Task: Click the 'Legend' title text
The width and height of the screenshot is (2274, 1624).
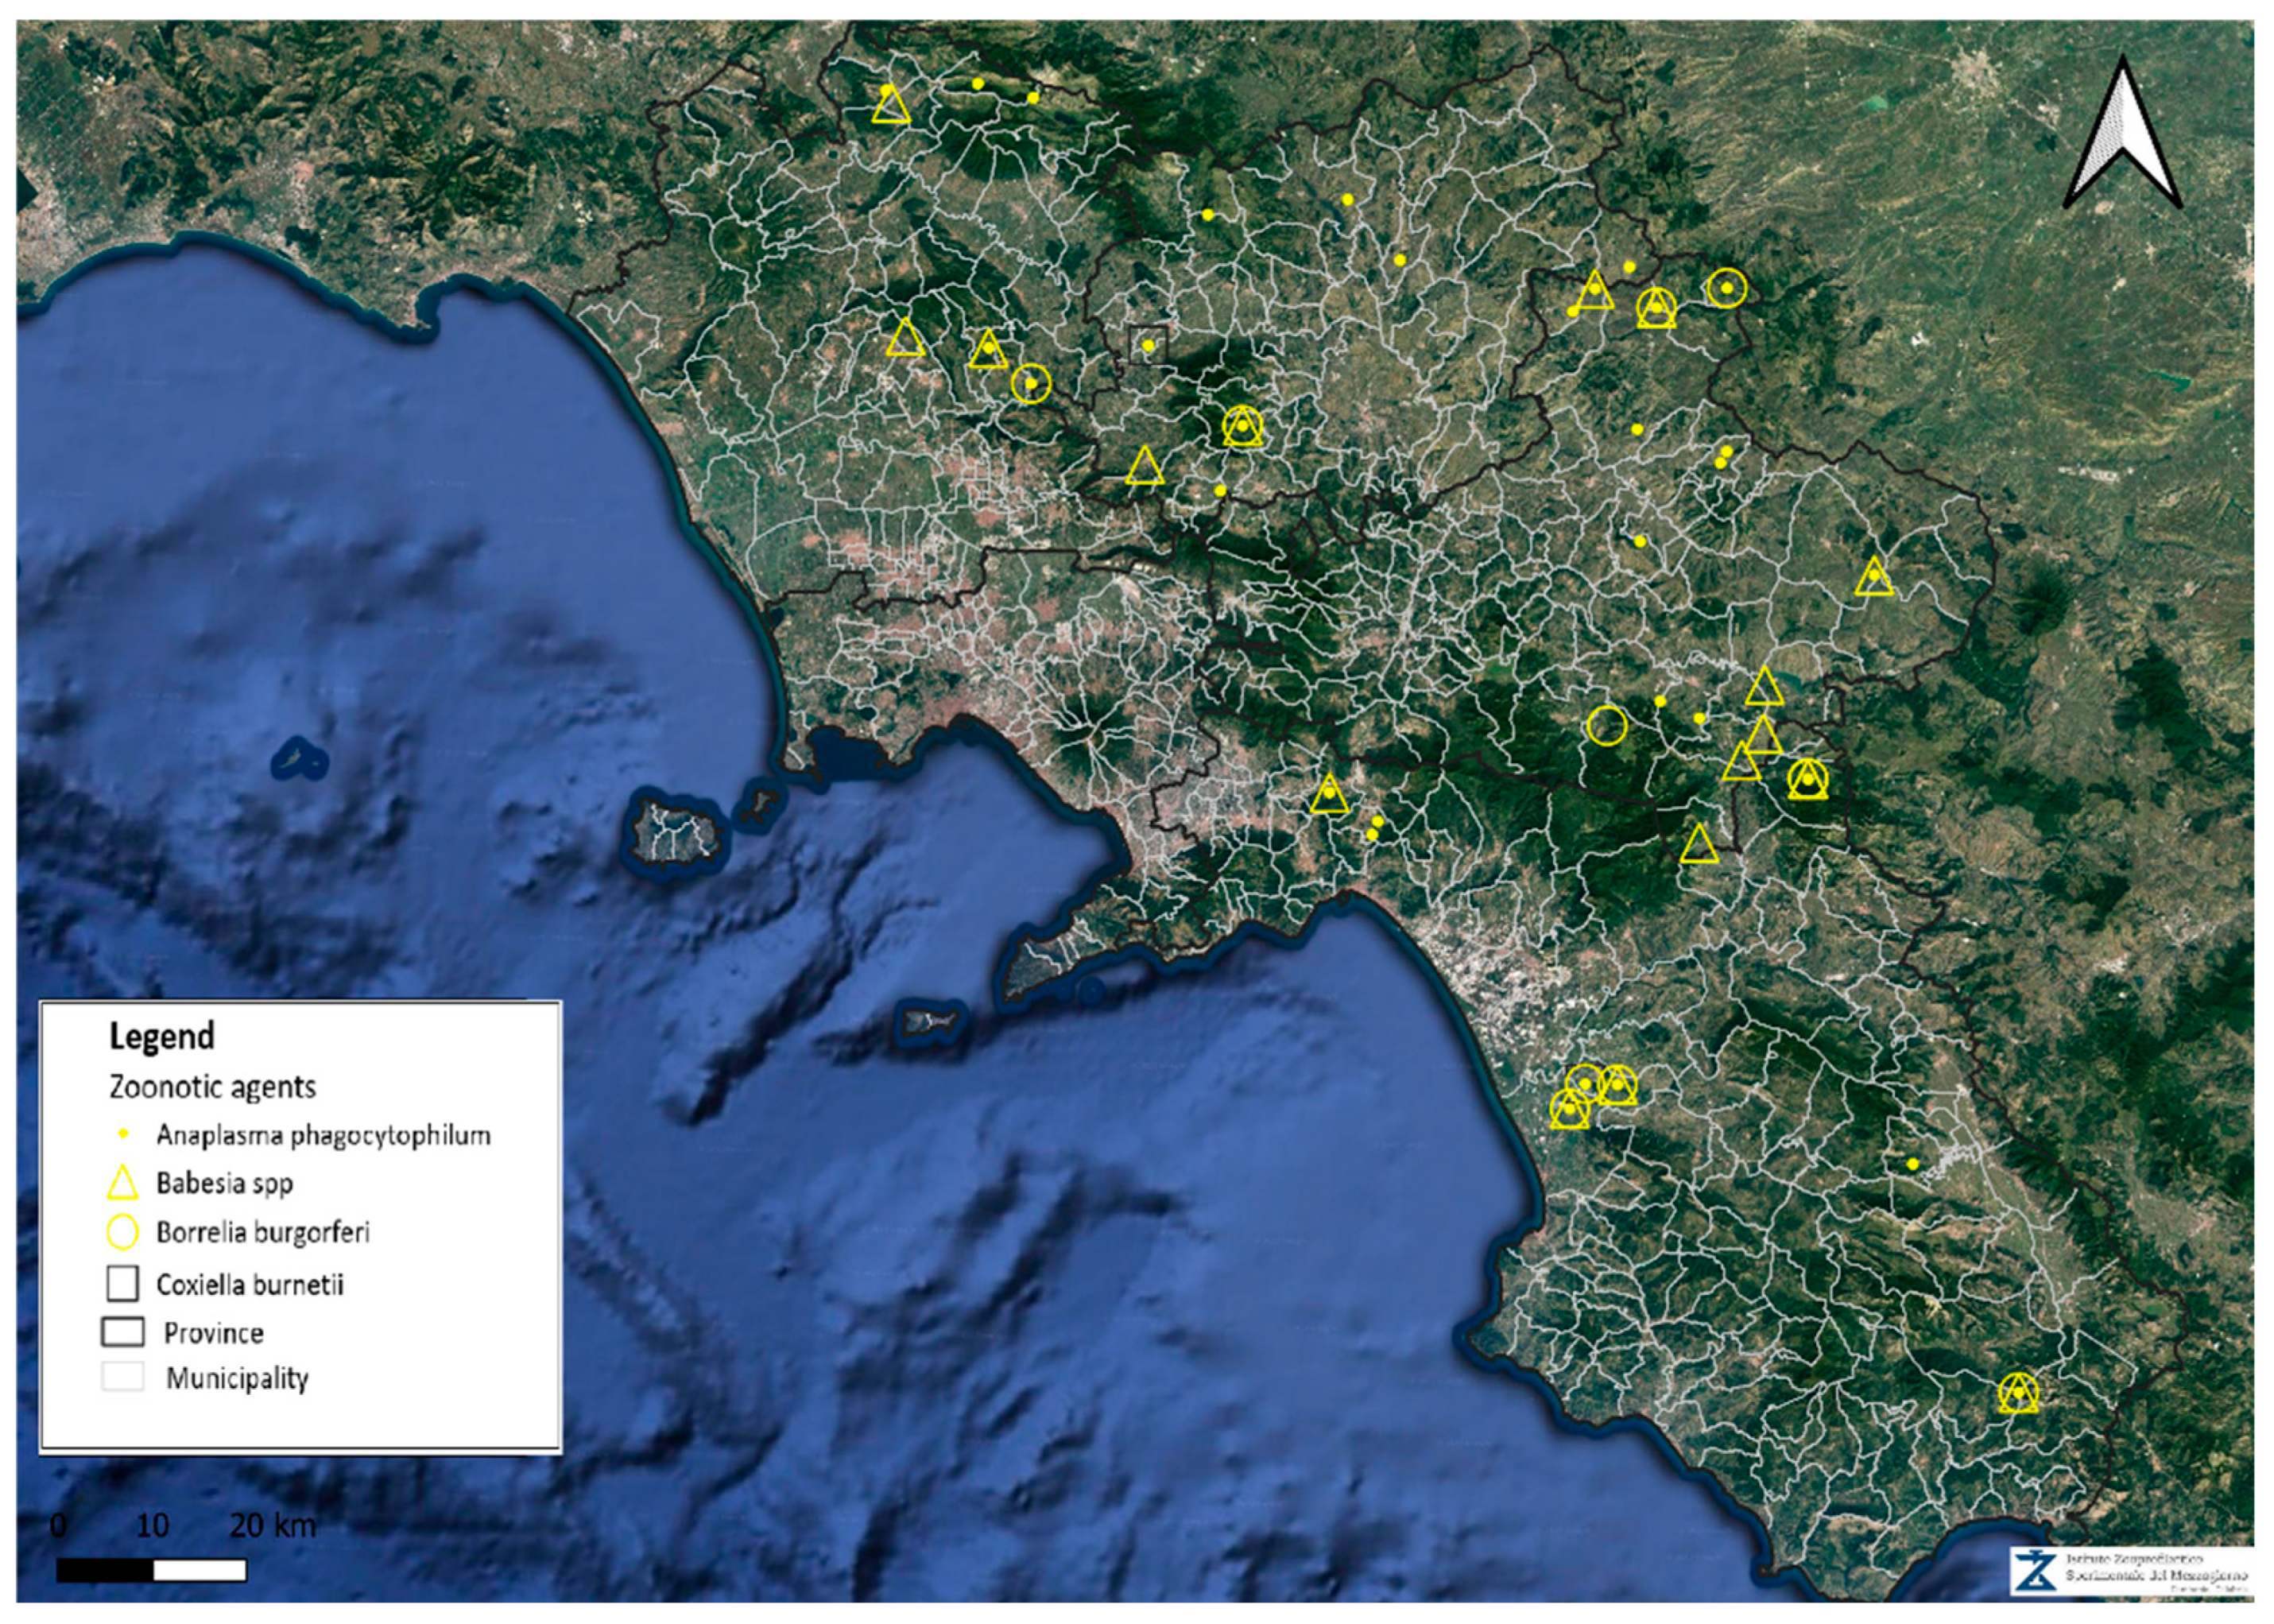Action: click(x=162, y=1036)
